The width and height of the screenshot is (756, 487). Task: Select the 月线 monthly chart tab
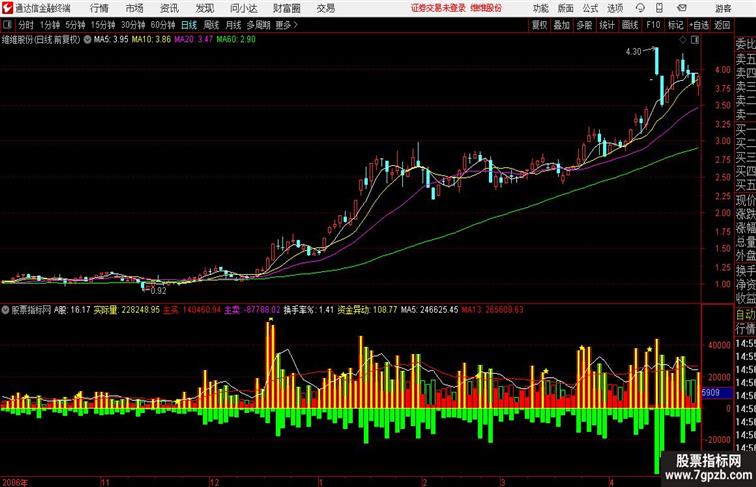(233, 25)
